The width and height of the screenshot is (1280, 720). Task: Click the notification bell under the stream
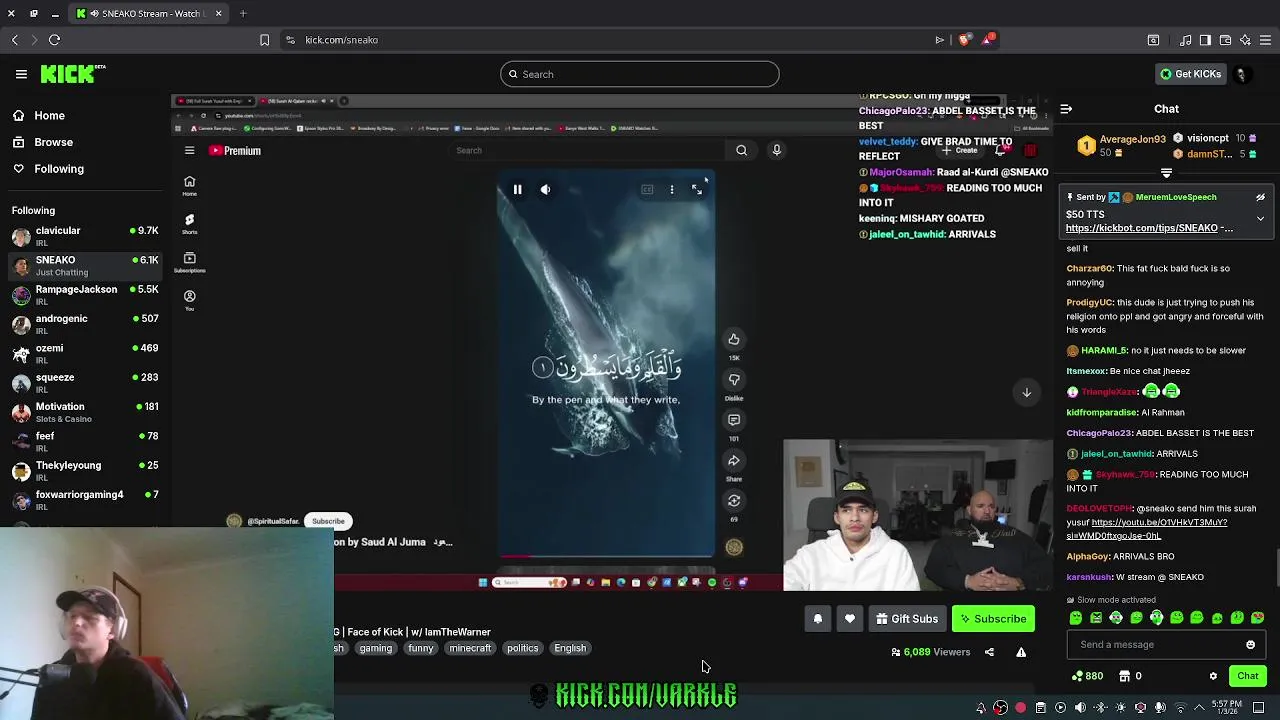pos(817,619)
